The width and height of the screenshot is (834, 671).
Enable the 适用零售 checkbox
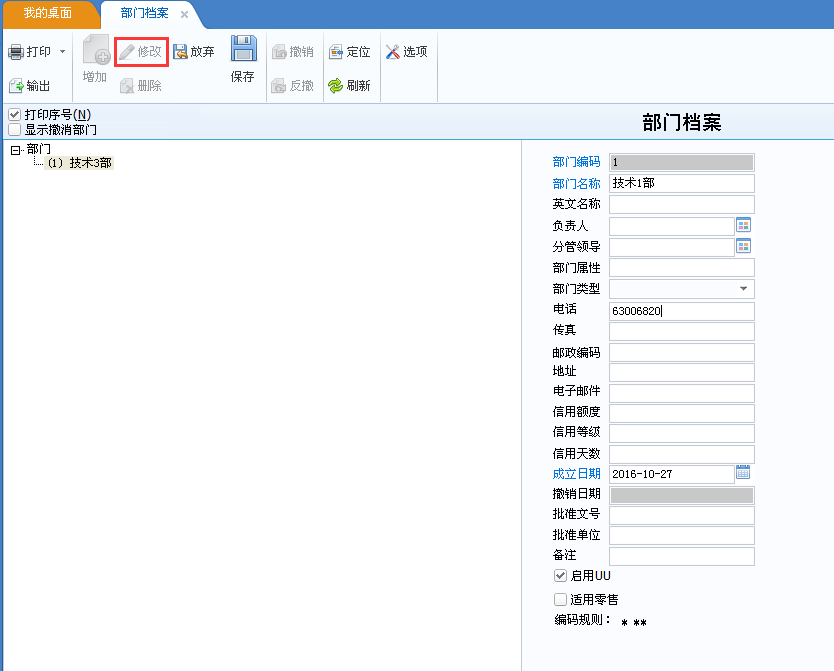pos(560,599)
